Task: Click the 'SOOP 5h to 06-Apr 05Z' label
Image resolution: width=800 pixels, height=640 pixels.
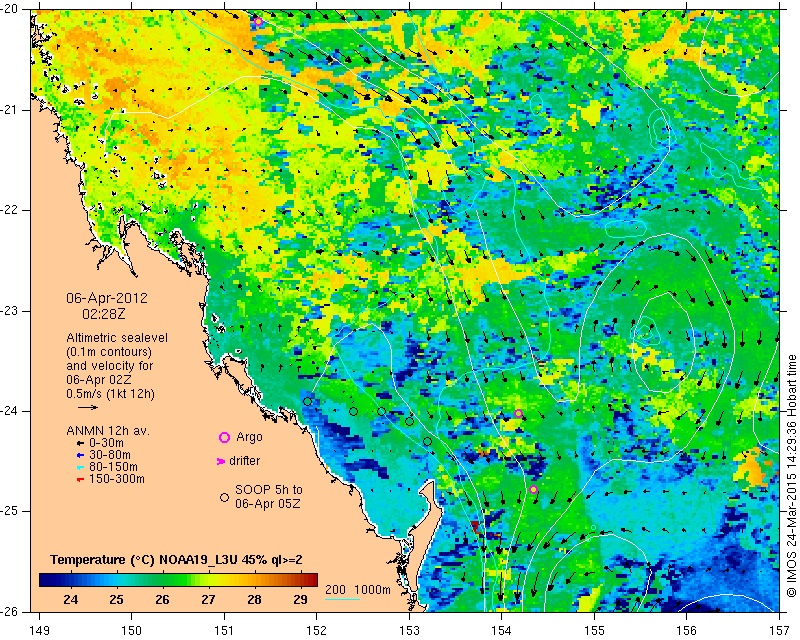Action: click(x=269, y=497)
